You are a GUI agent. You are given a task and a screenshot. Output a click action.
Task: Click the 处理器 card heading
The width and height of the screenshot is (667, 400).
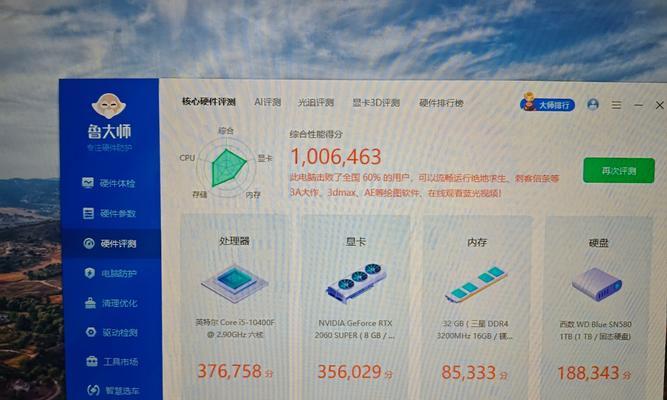tap(234, 241)
